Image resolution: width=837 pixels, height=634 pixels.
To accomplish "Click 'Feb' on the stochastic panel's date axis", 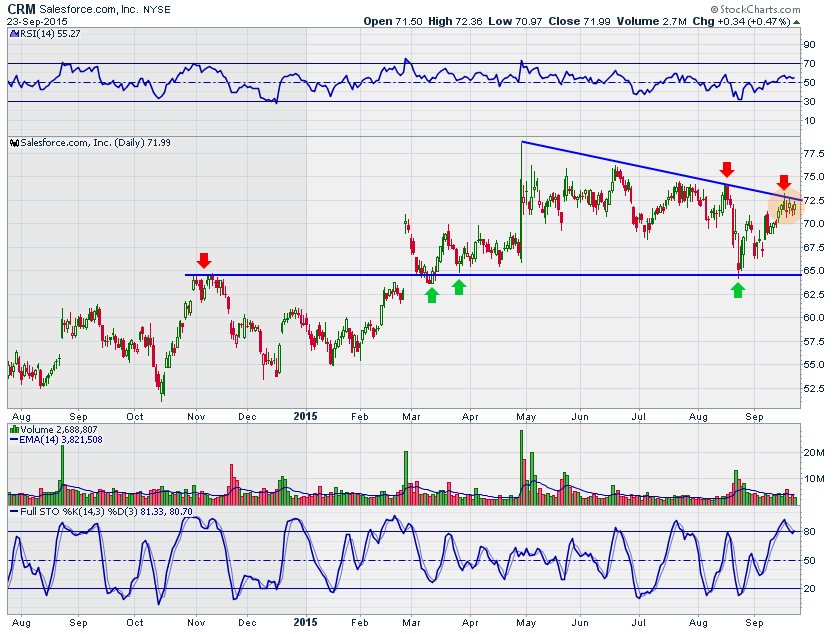I will pyautogui.click(x=360, y=623).
